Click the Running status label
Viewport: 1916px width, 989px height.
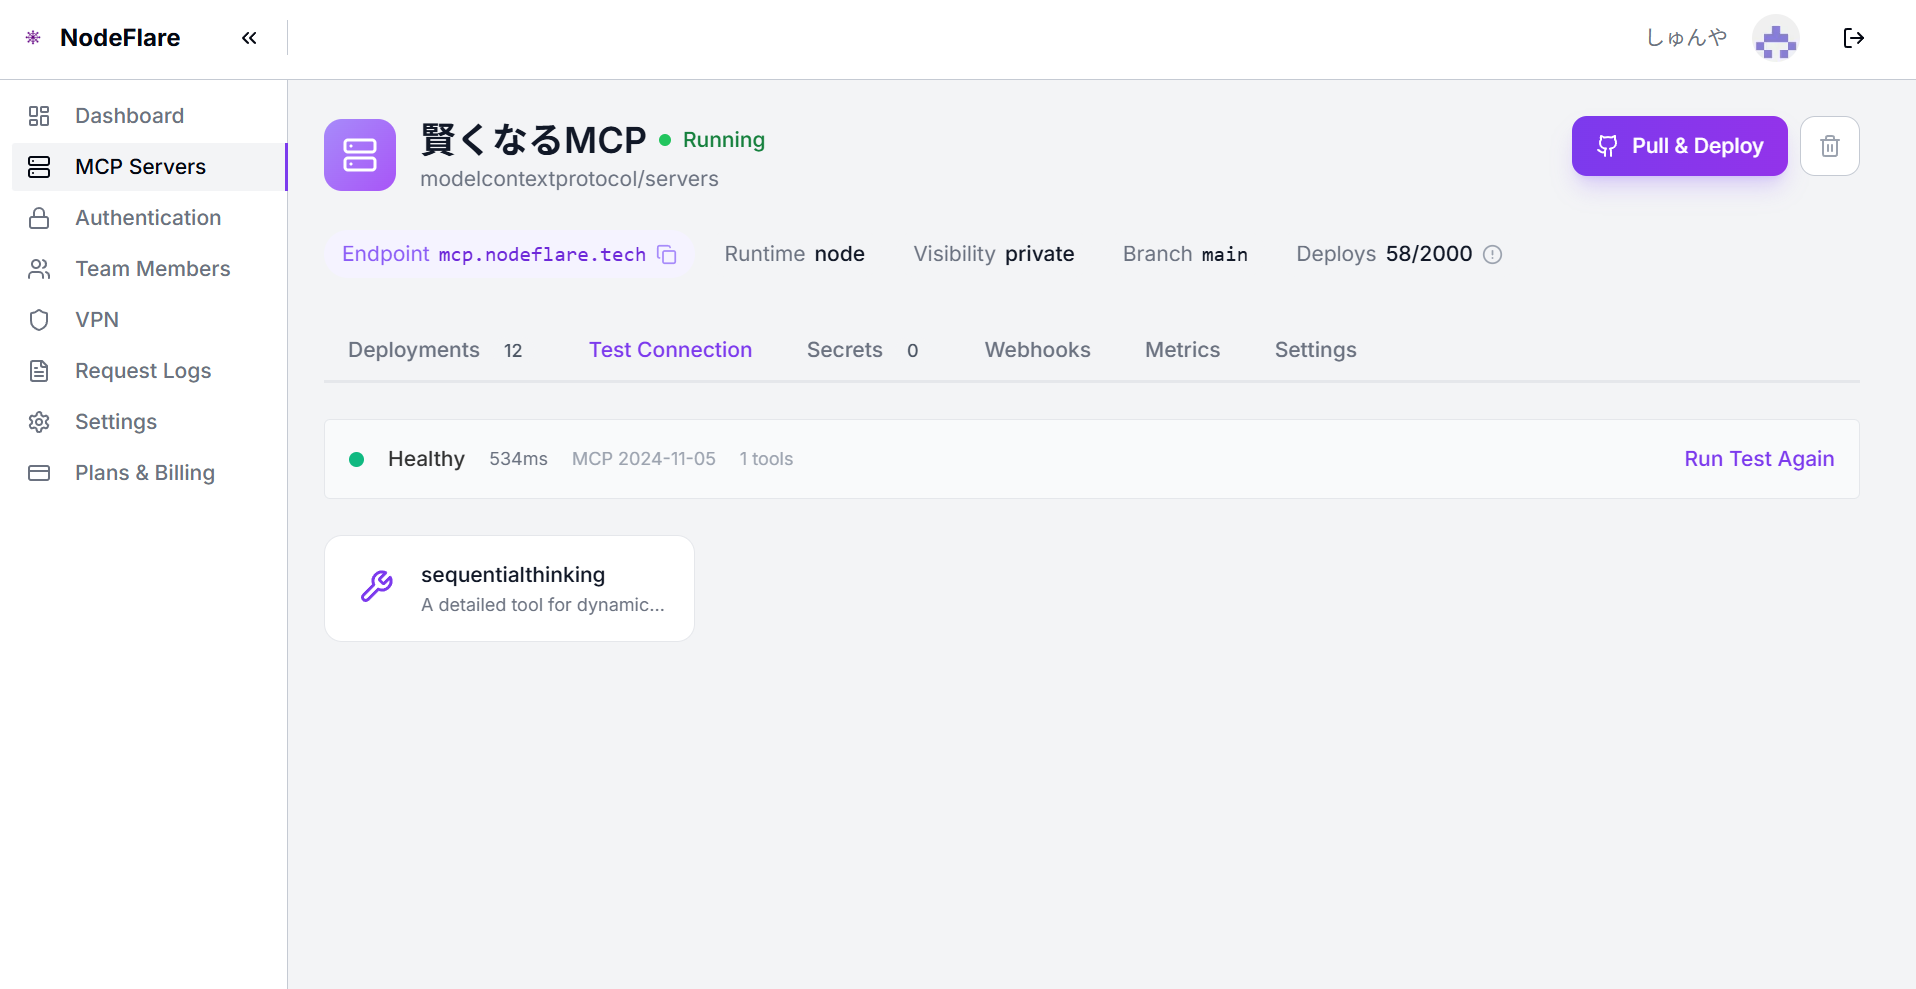(x=724, y=140)
